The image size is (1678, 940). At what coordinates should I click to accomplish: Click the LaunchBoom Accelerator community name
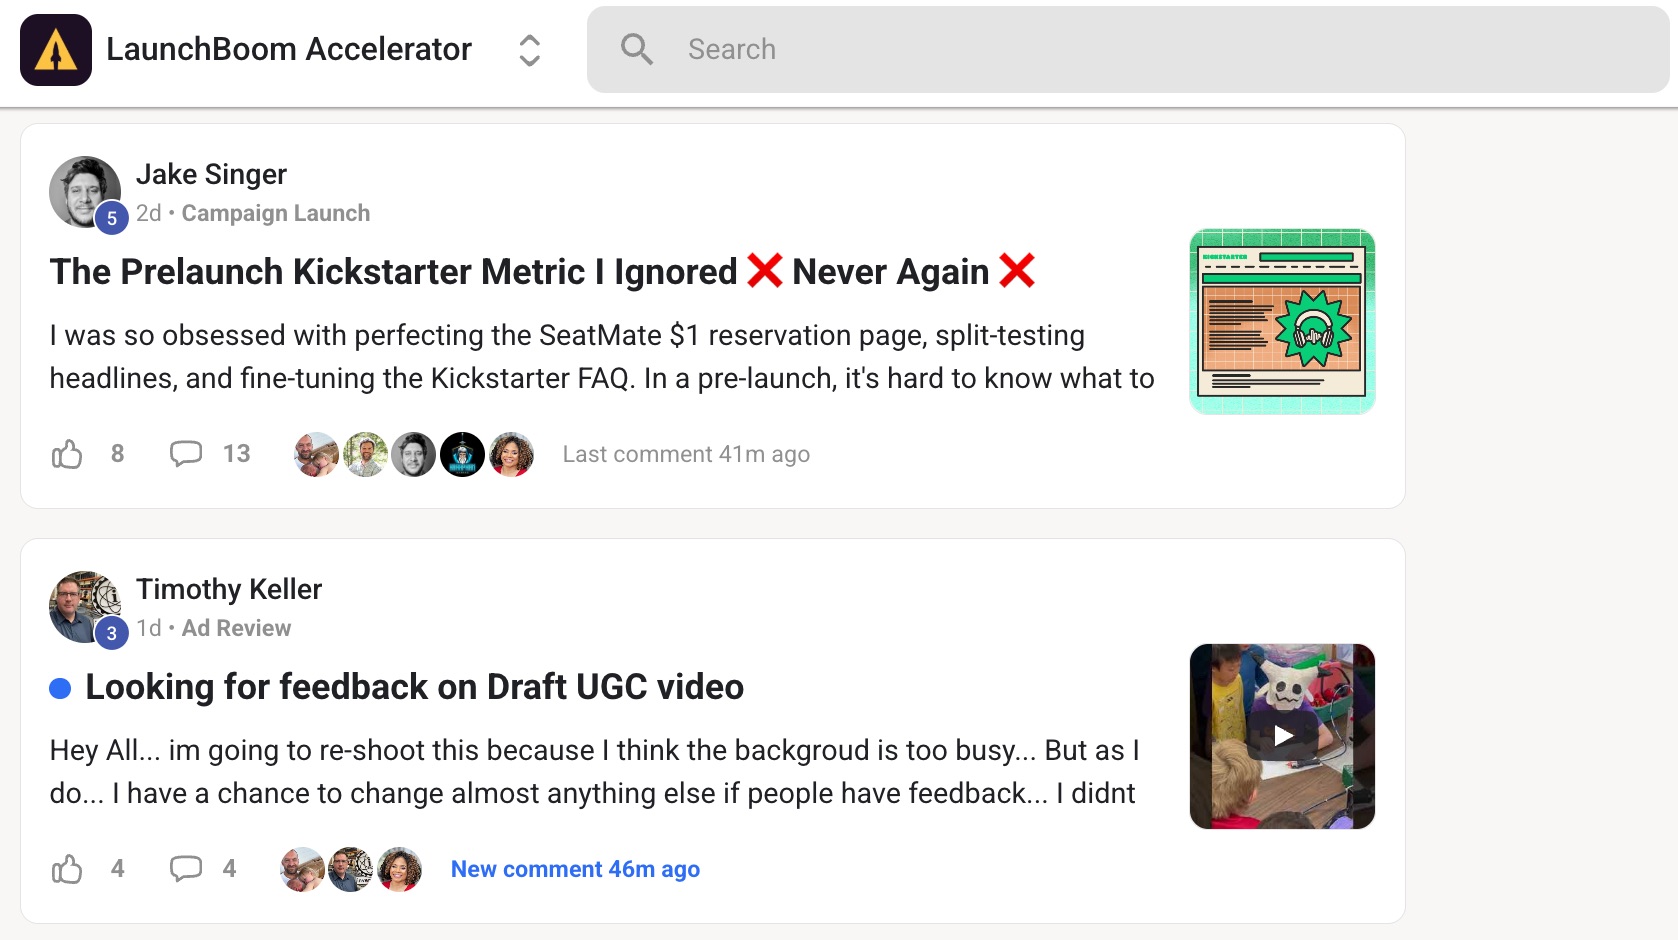pos(288,49)
